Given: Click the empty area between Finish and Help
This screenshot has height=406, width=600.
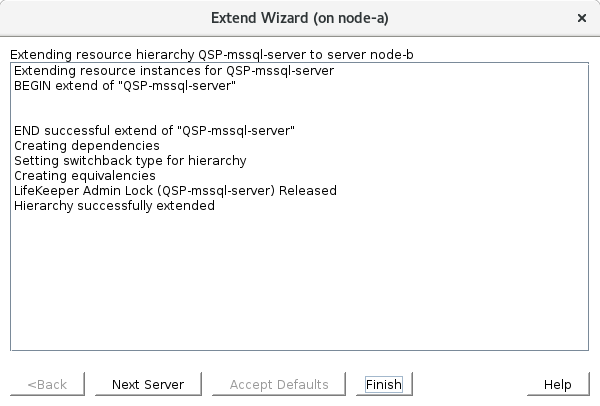Looking at the screenshot, I should (x=468, y=384).
